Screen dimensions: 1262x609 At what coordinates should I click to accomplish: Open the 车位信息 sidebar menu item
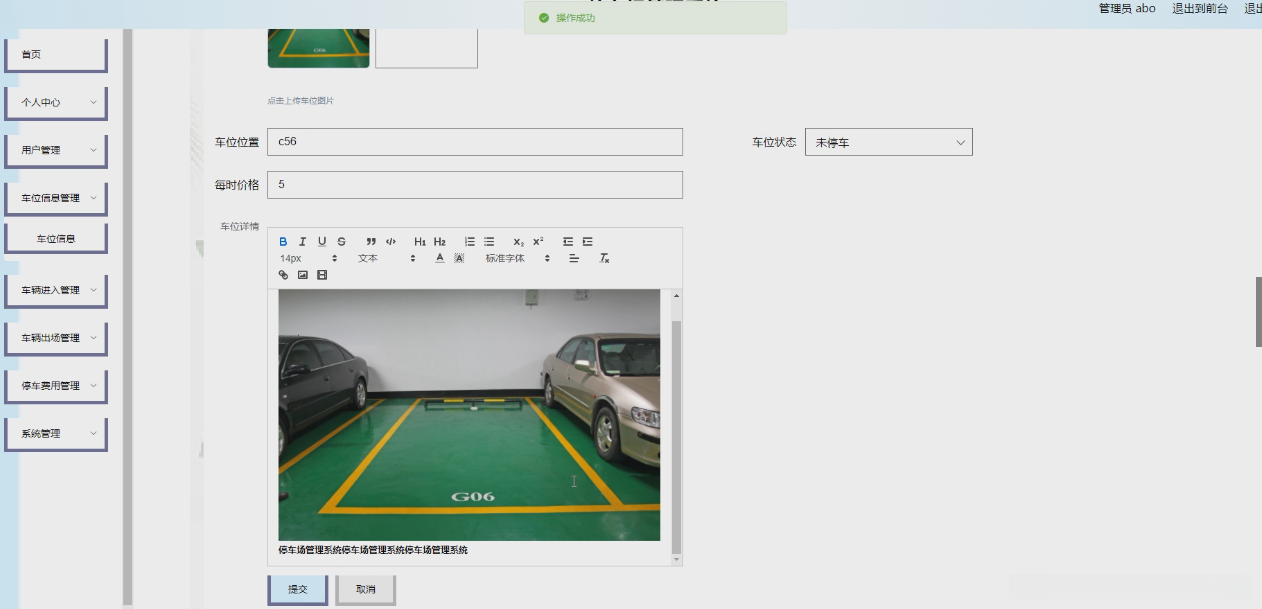pyautogui.click(x=56, y=239)
